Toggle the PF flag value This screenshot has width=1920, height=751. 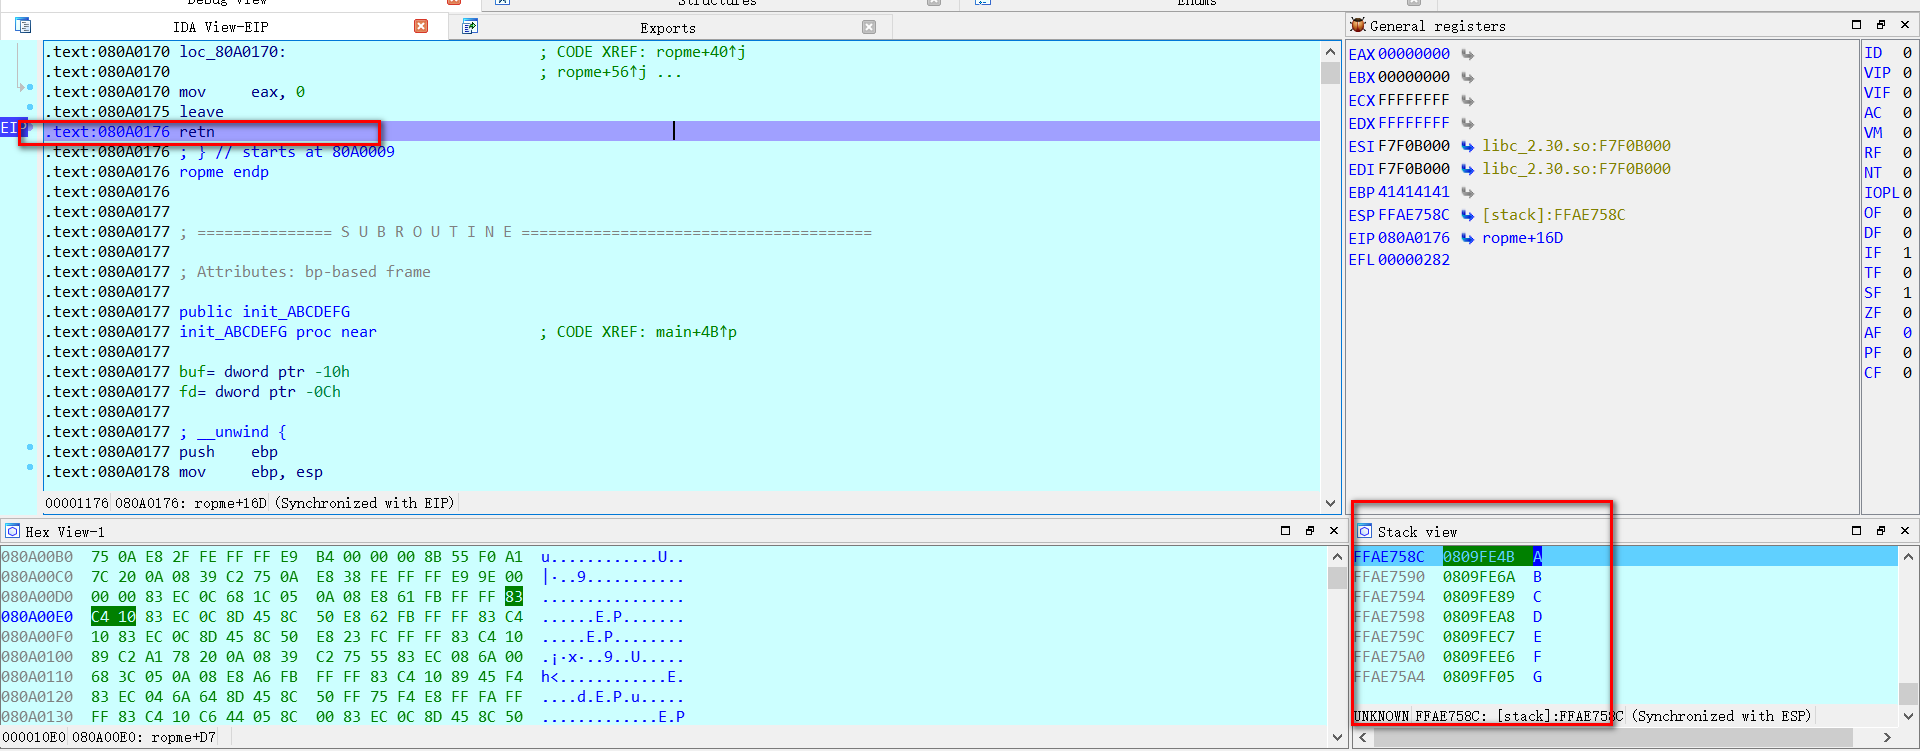[1907, 353]
